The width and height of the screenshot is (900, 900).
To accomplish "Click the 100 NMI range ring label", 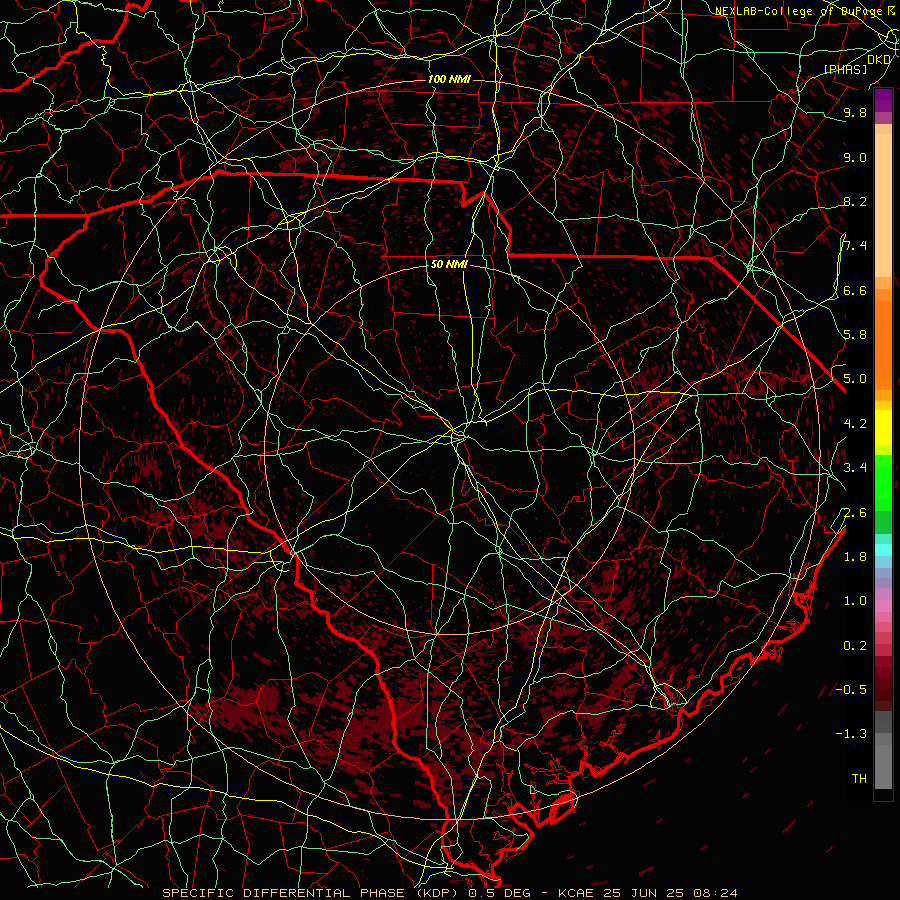I will (x=449, y=79).
